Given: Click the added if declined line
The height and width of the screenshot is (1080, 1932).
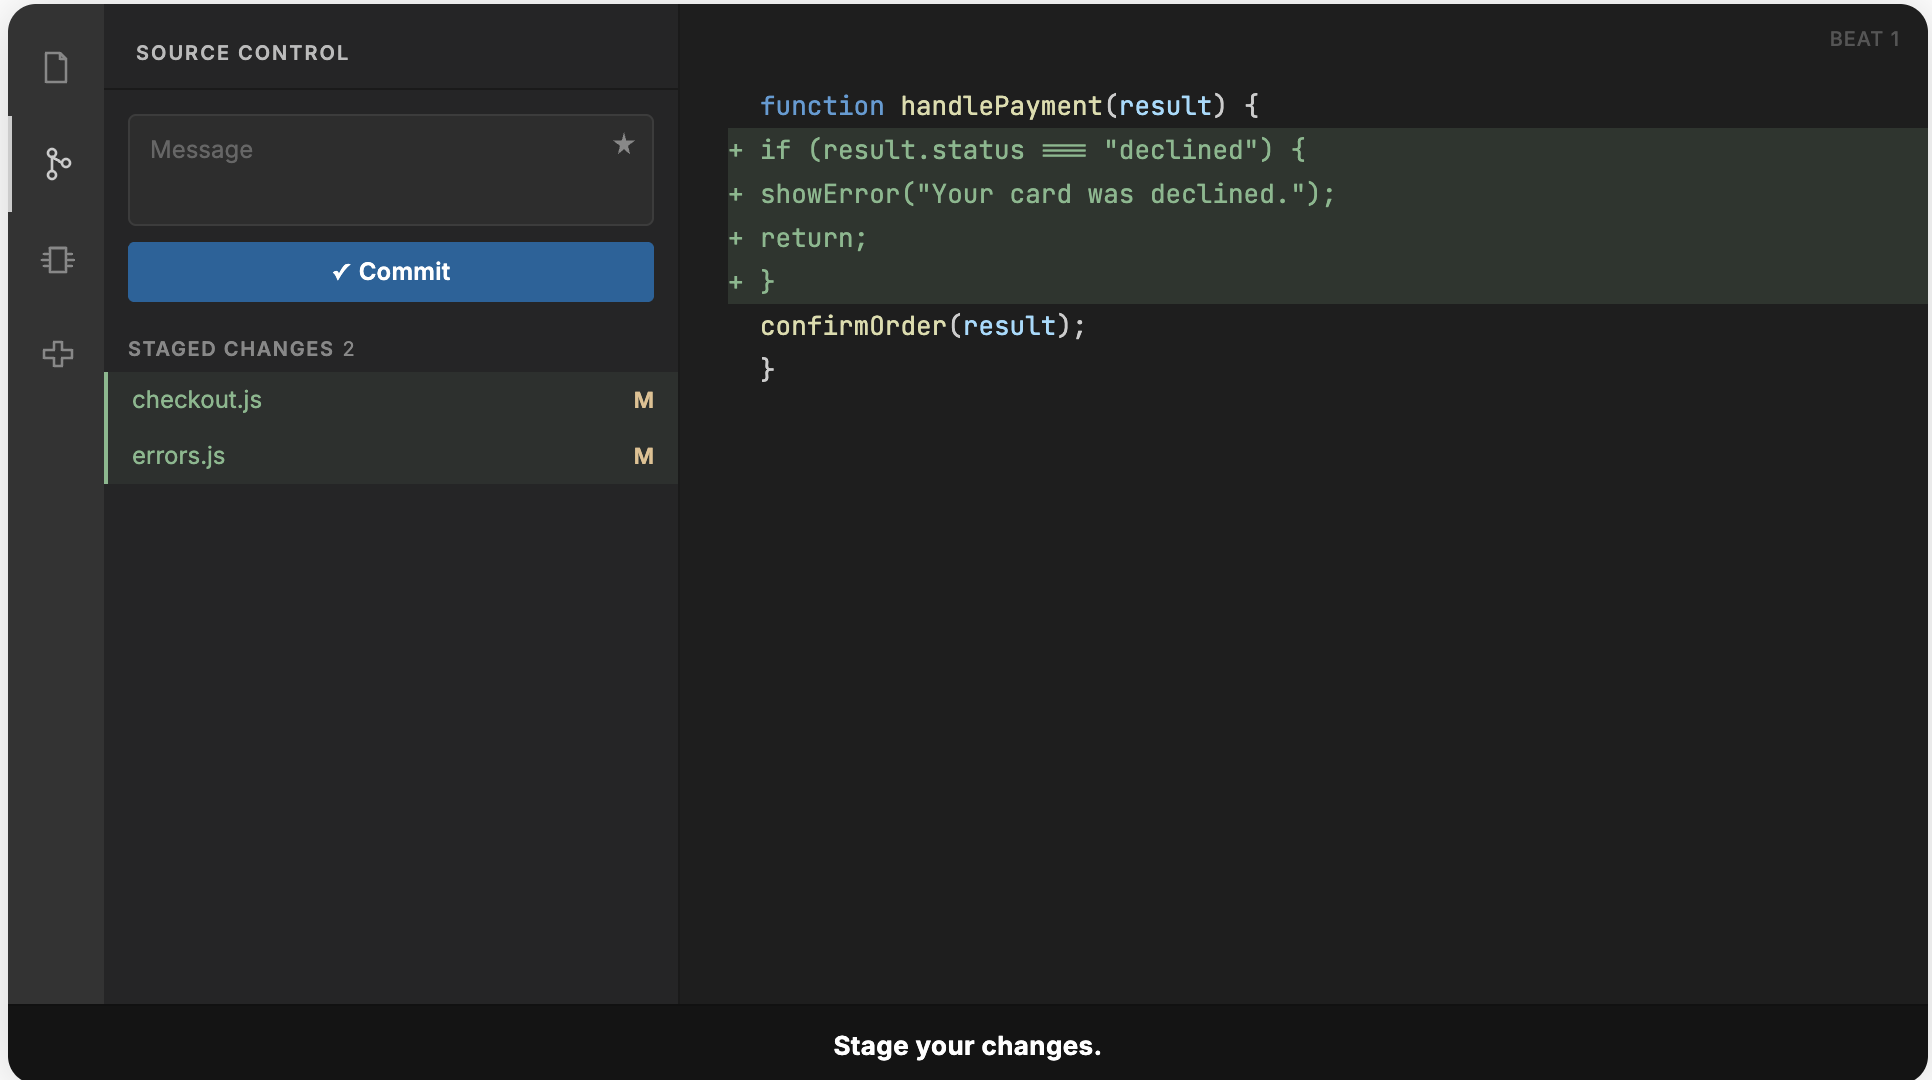Looking at the screenshot, I should (1328, 150).
